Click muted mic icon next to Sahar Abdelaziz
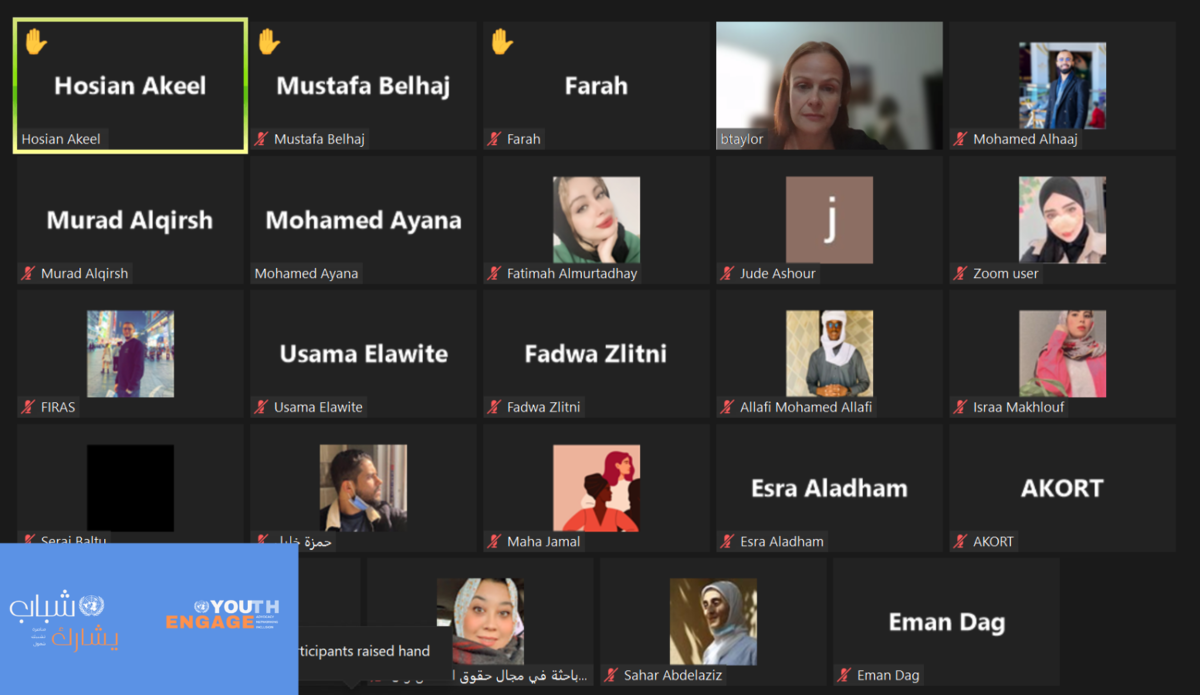Viewport: 1200px width, 695px height. click(x=611, y=675)
